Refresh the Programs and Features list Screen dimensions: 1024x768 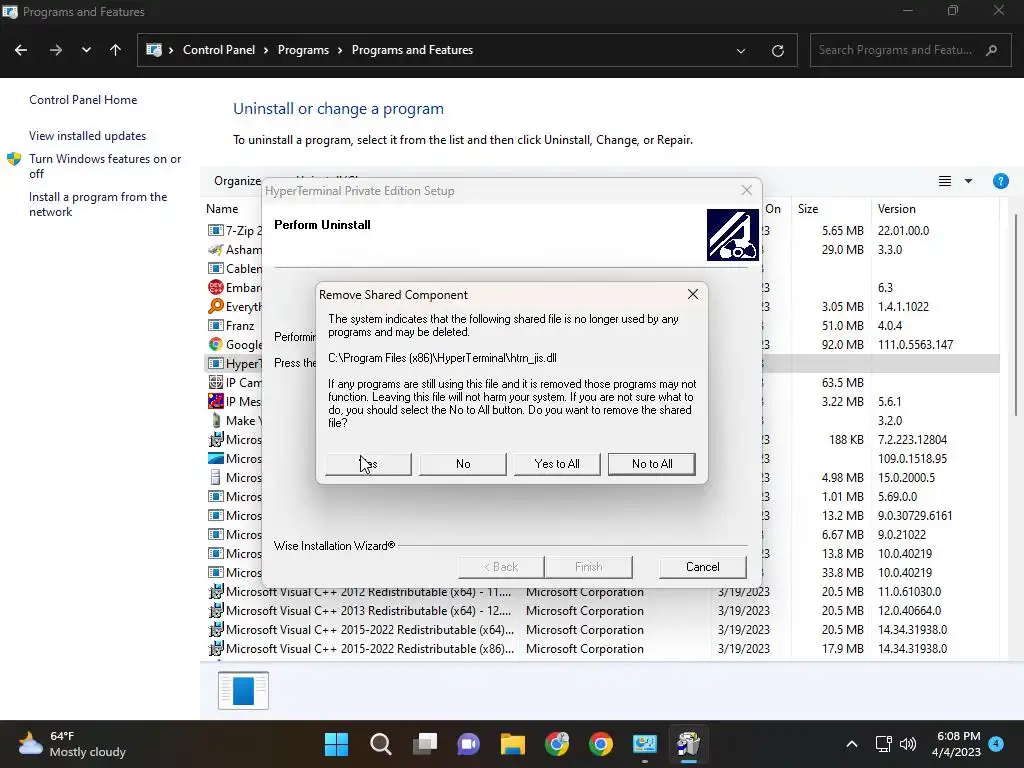pyautogui.click(x=777, y=50)
